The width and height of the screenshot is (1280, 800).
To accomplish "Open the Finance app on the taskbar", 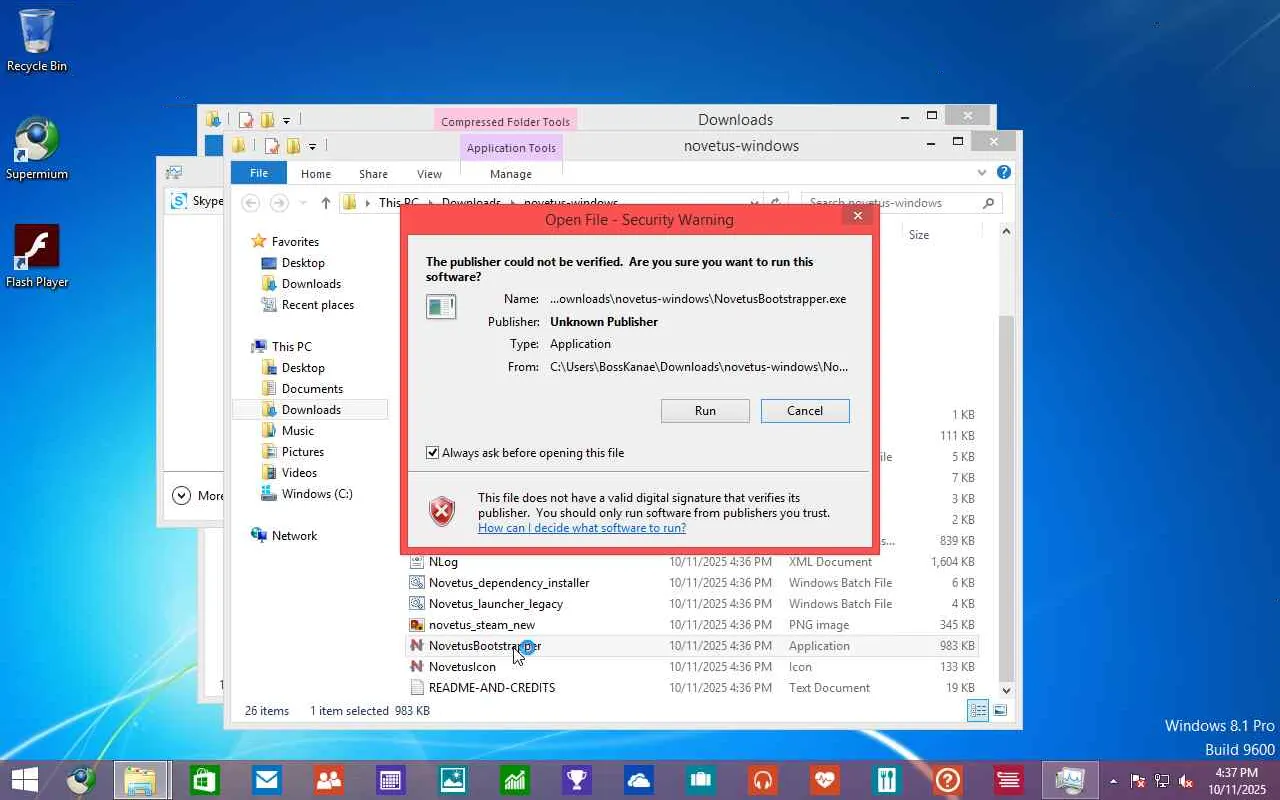I will click(x=514, y=779).
